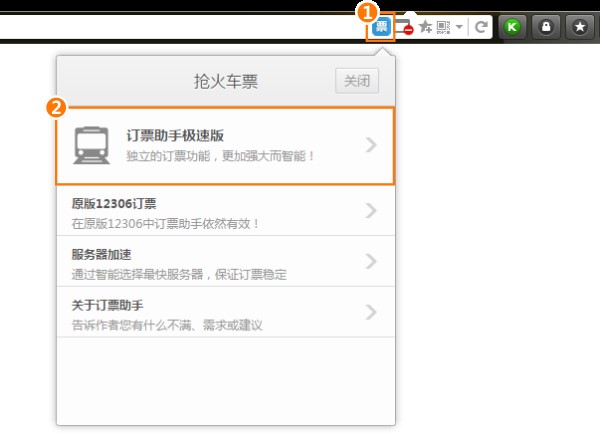
Task: Click description 在原版12306中订票助手依然有效！
Action: [x=165, y=224]
